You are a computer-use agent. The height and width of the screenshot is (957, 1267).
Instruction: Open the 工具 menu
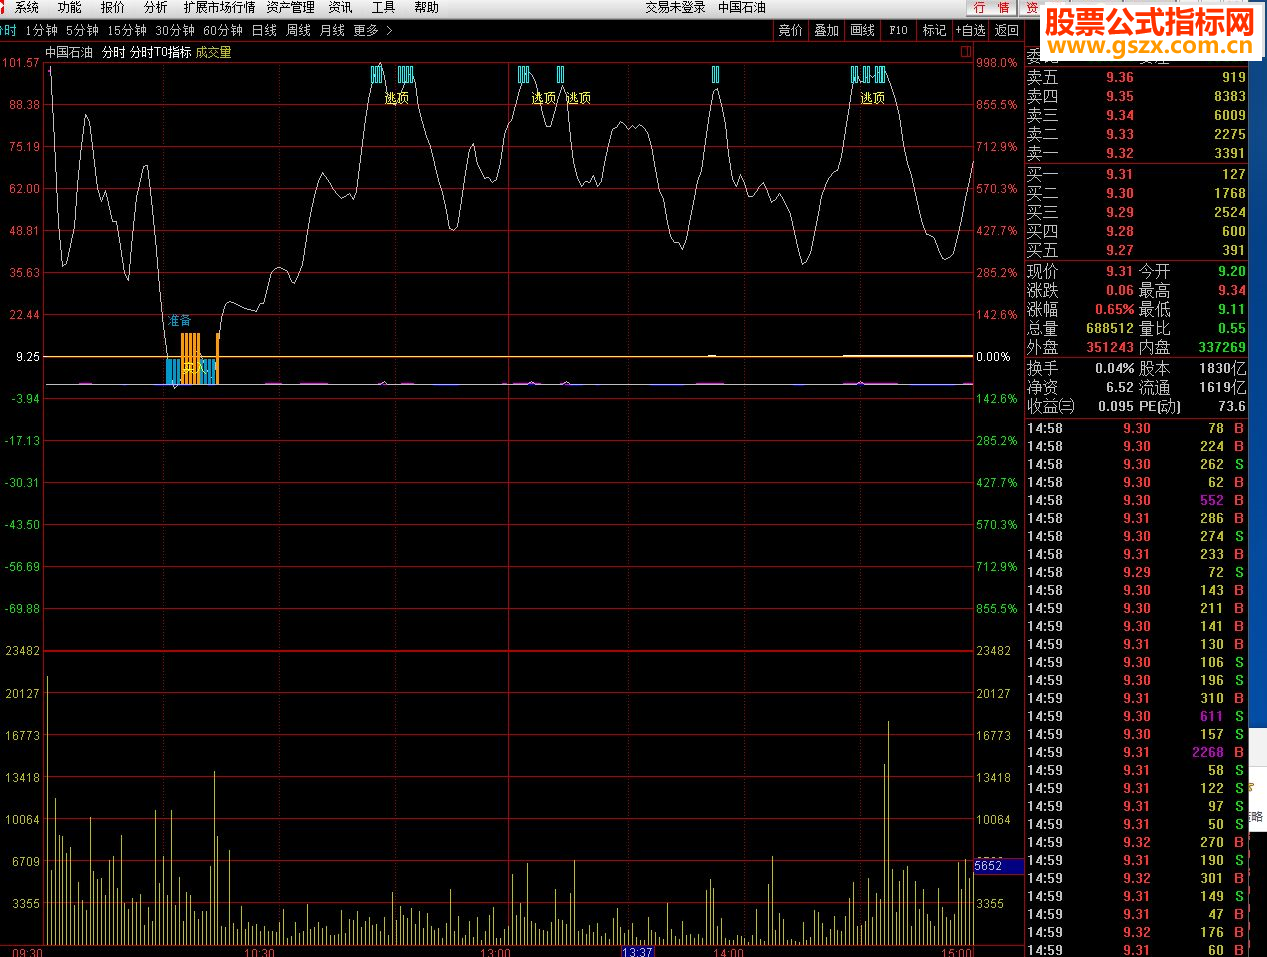[x=383, y=7]
